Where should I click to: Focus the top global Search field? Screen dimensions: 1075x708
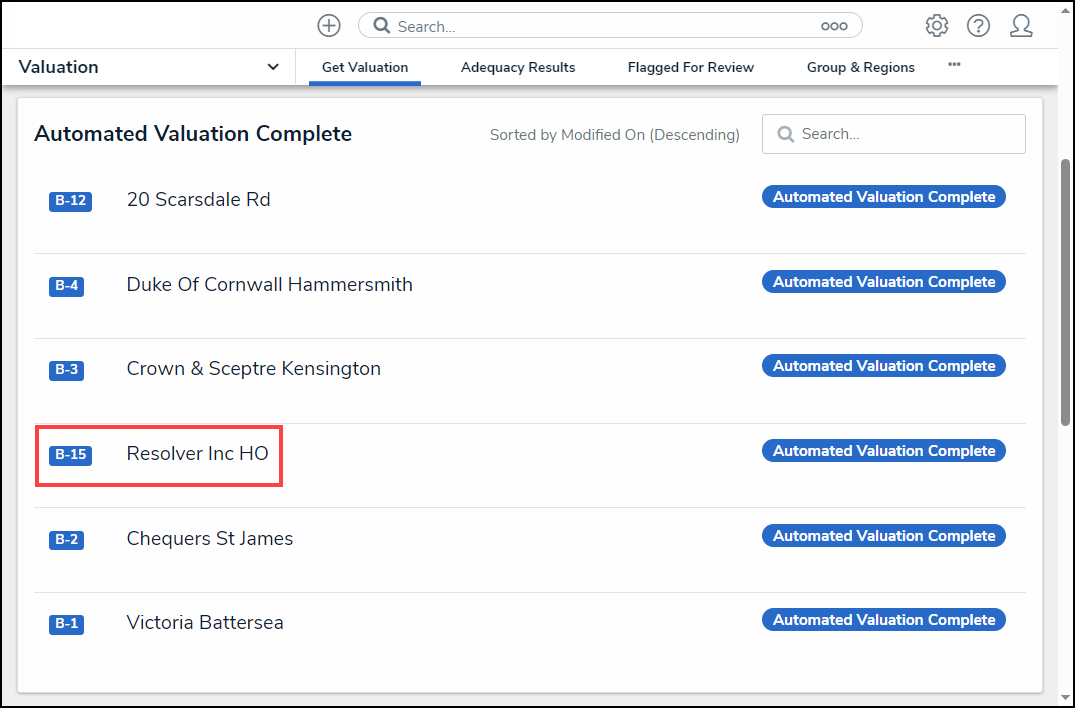[x=610, y=26]
